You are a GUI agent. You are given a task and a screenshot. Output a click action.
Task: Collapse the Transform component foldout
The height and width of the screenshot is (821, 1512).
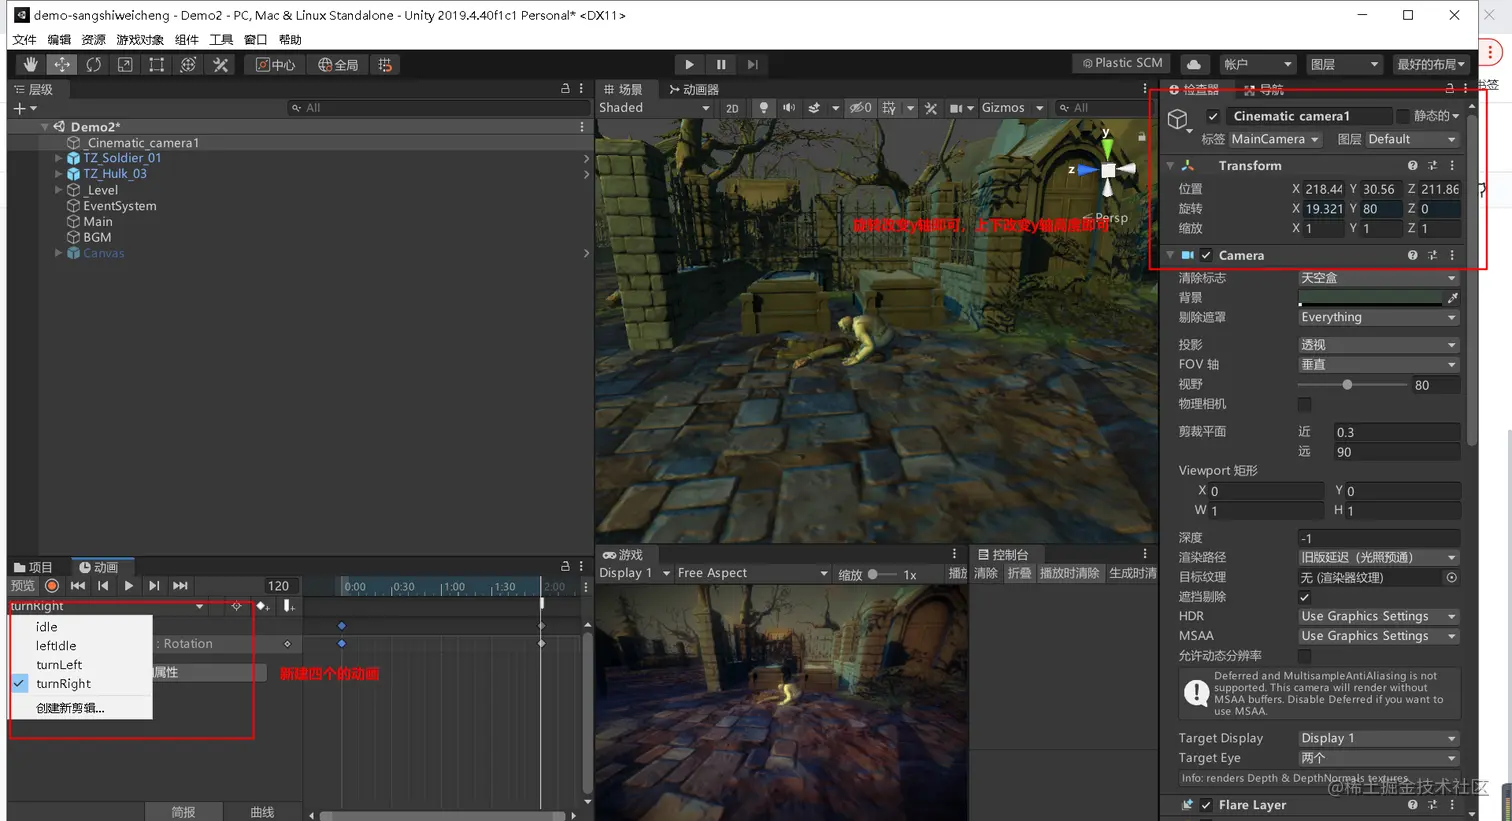pyautogui.click(x=1171, y=166)
